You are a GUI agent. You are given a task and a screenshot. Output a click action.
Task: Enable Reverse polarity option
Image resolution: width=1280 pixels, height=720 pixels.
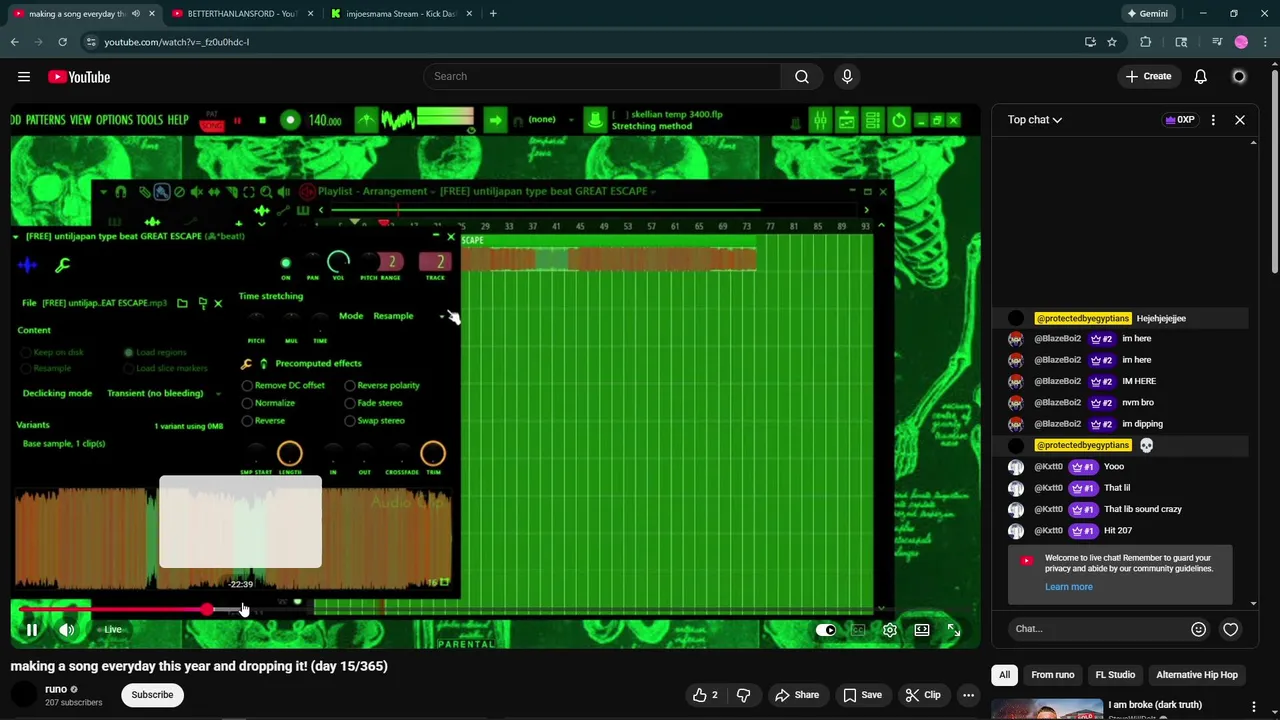coord(382,385)
